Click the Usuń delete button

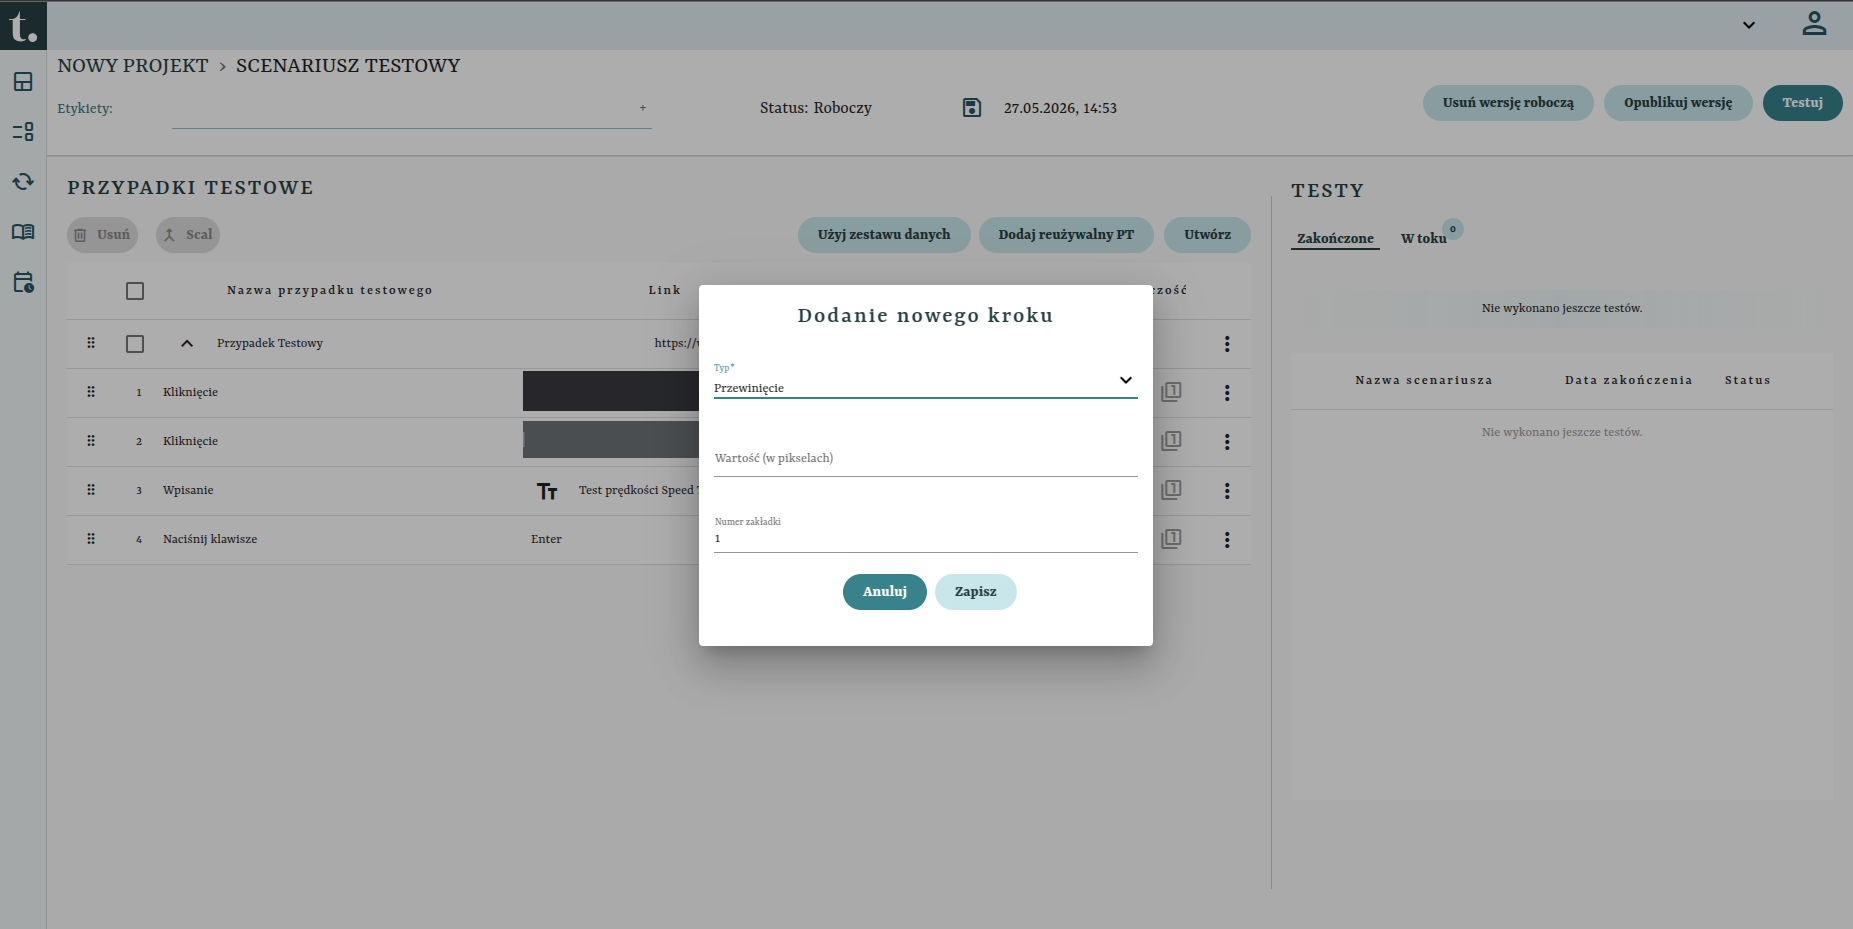click(x=102, y=235)
